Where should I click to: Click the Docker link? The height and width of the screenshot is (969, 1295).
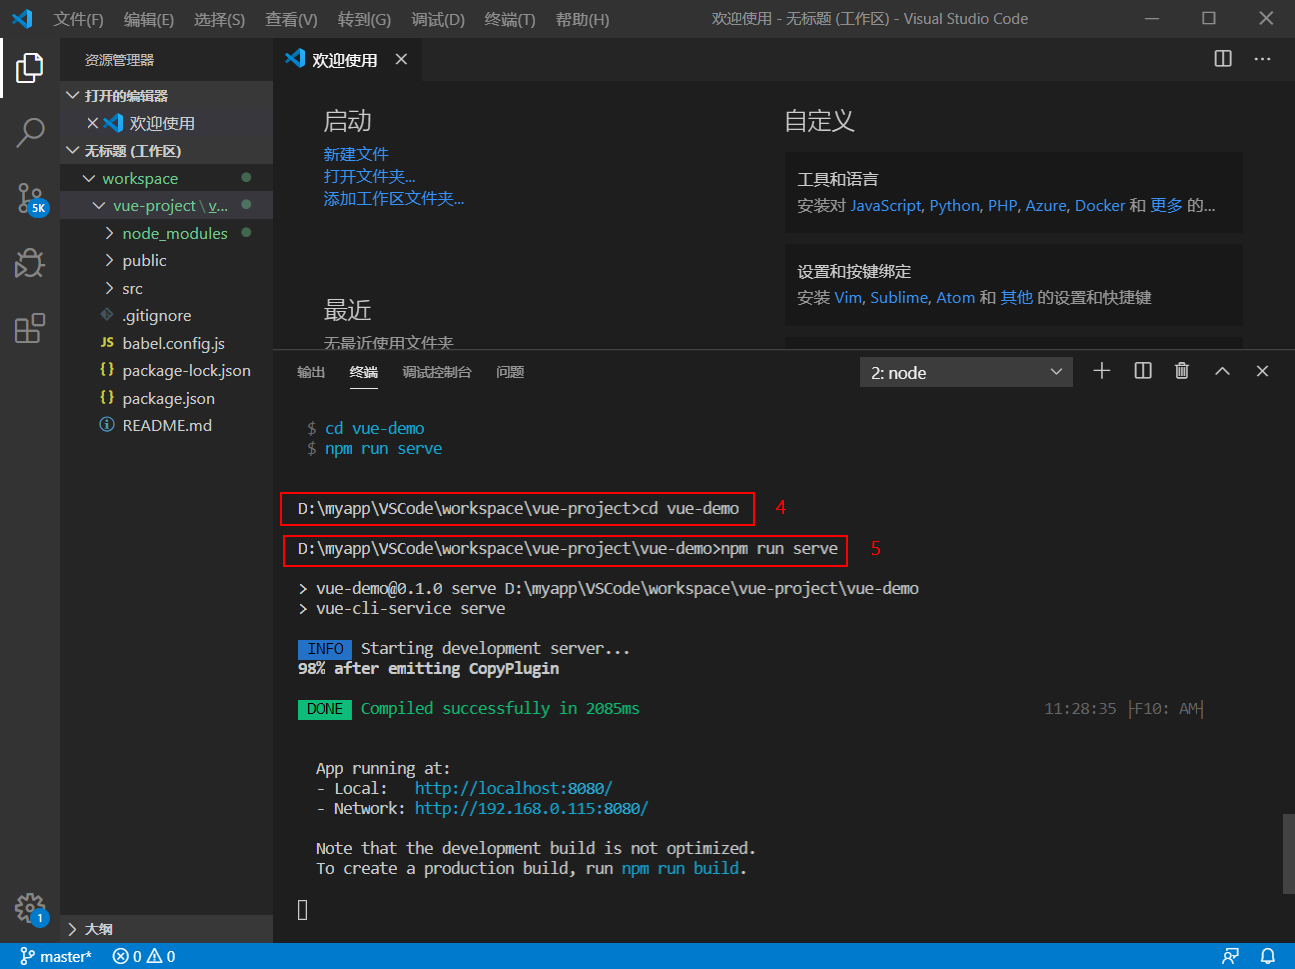click(x=1100, y=205)
